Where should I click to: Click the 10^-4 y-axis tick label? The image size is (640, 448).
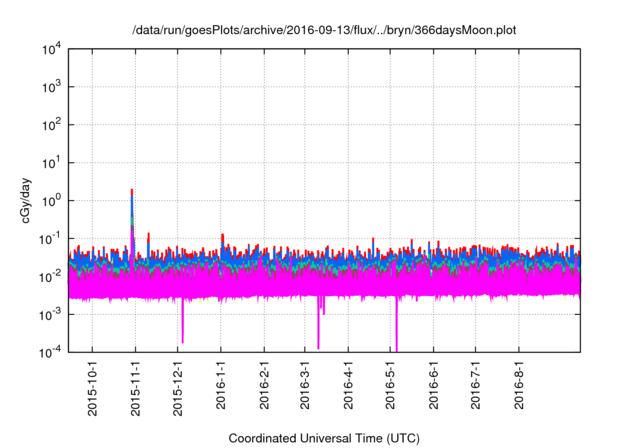point(50,352)
